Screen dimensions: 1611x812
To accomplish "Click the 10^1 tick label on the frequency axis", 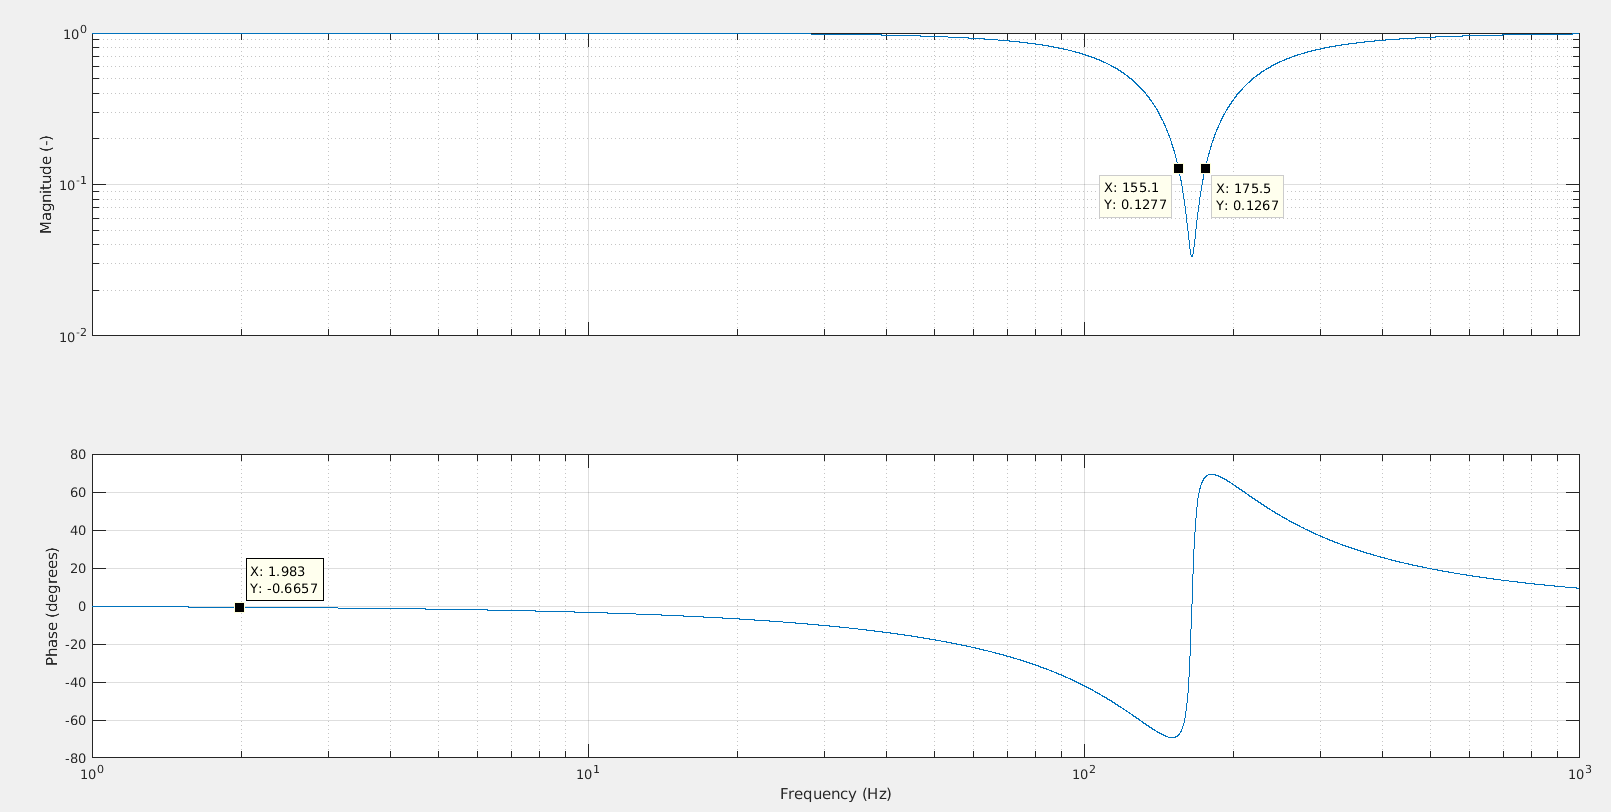I will (588, 772).
